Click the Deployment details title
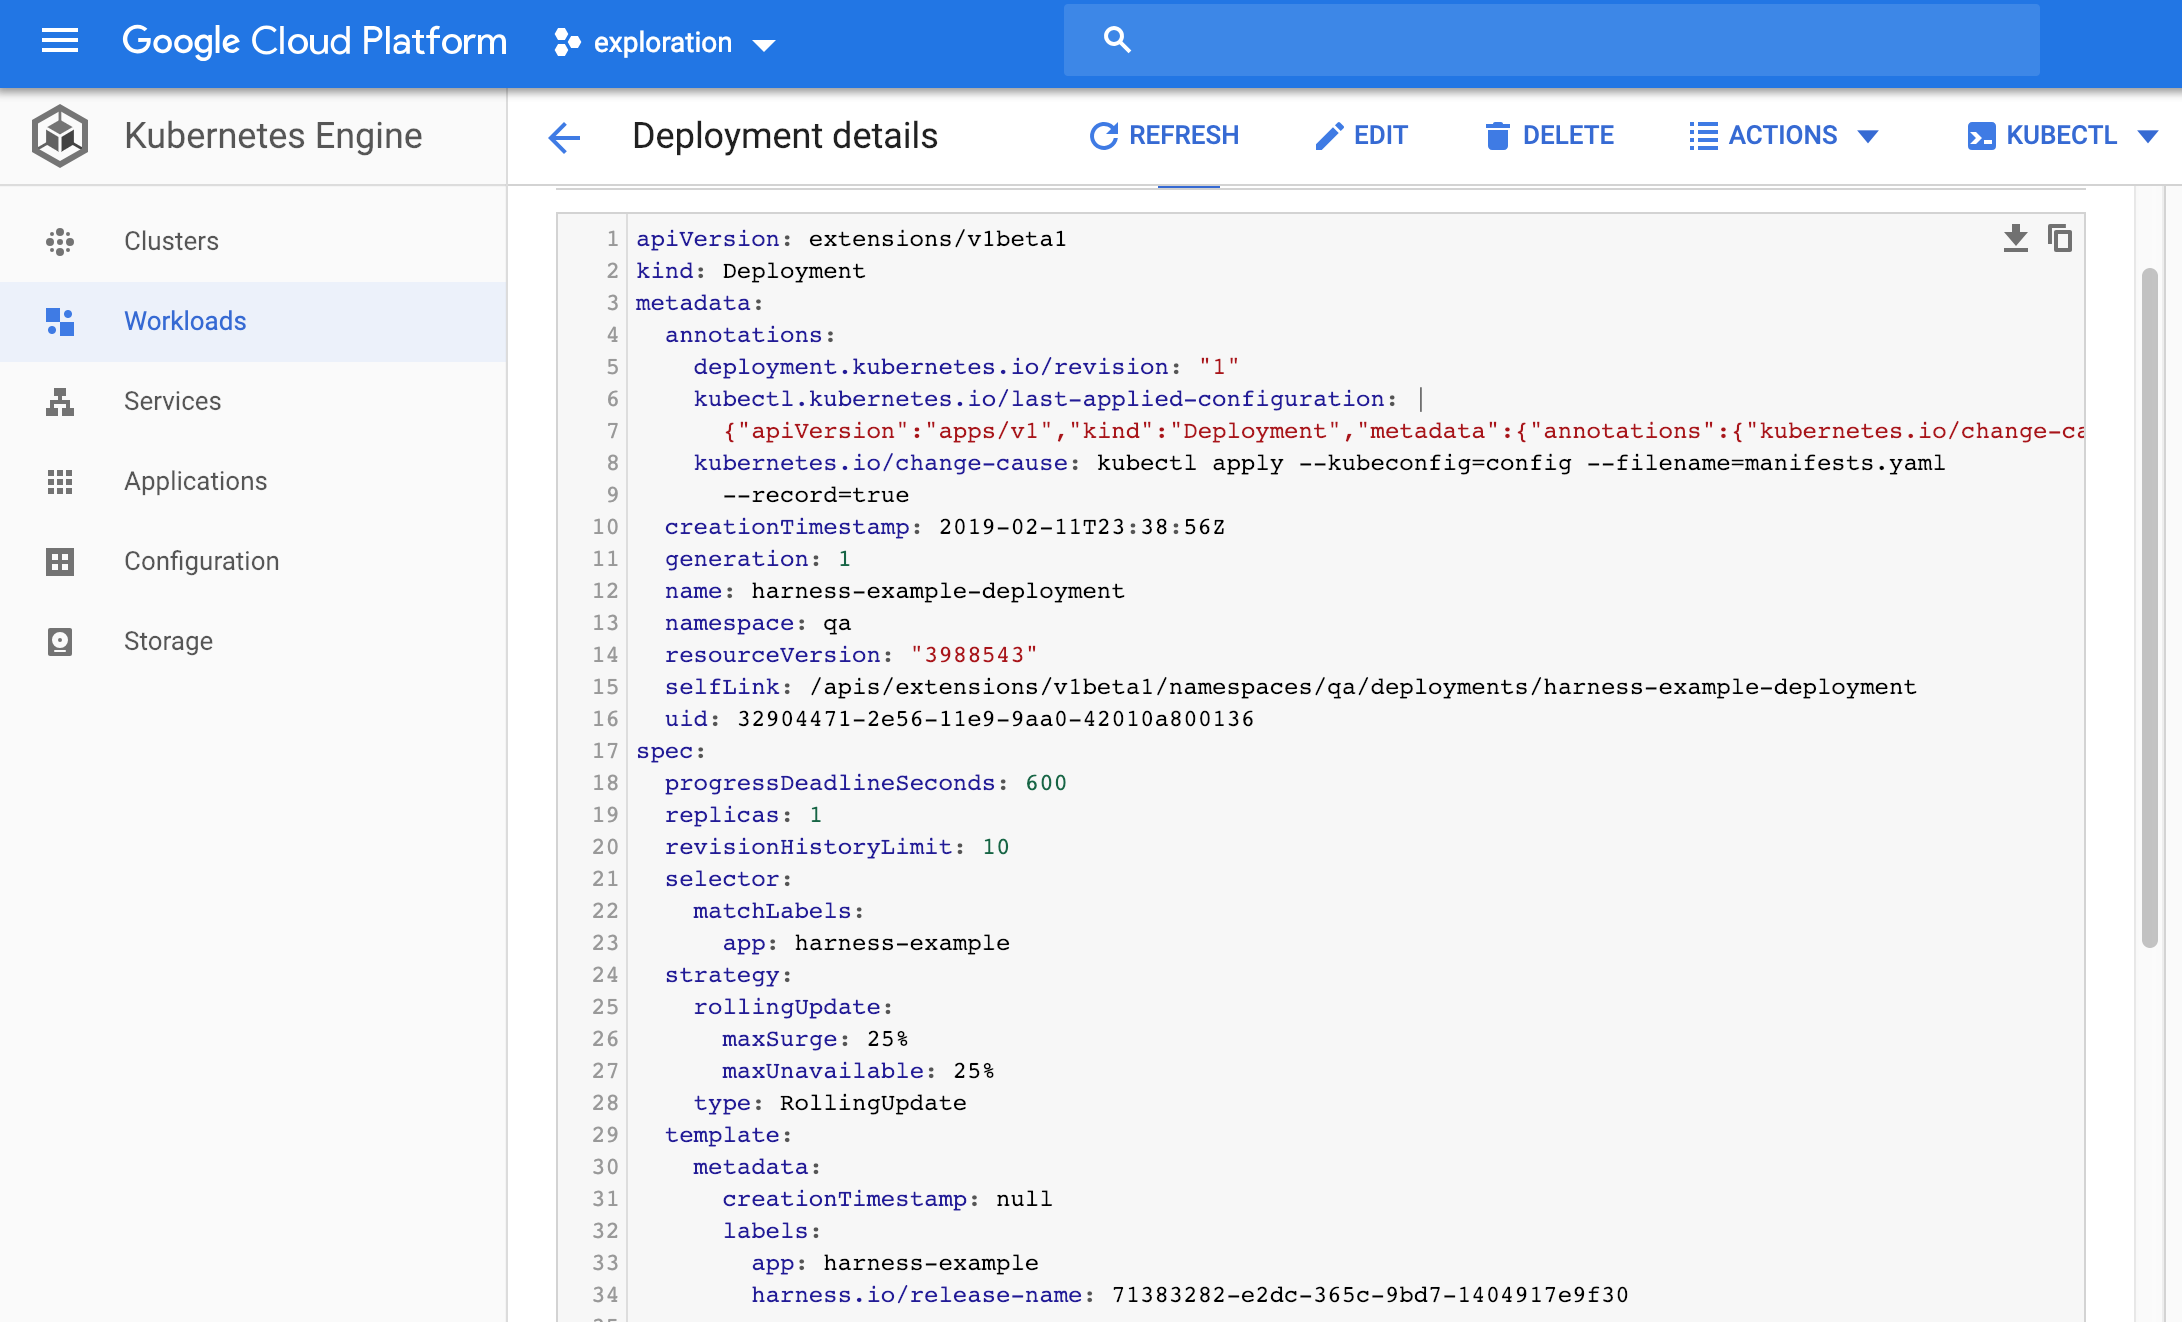The width and height of the screenshot is (2182, 1322). [785, 136]
